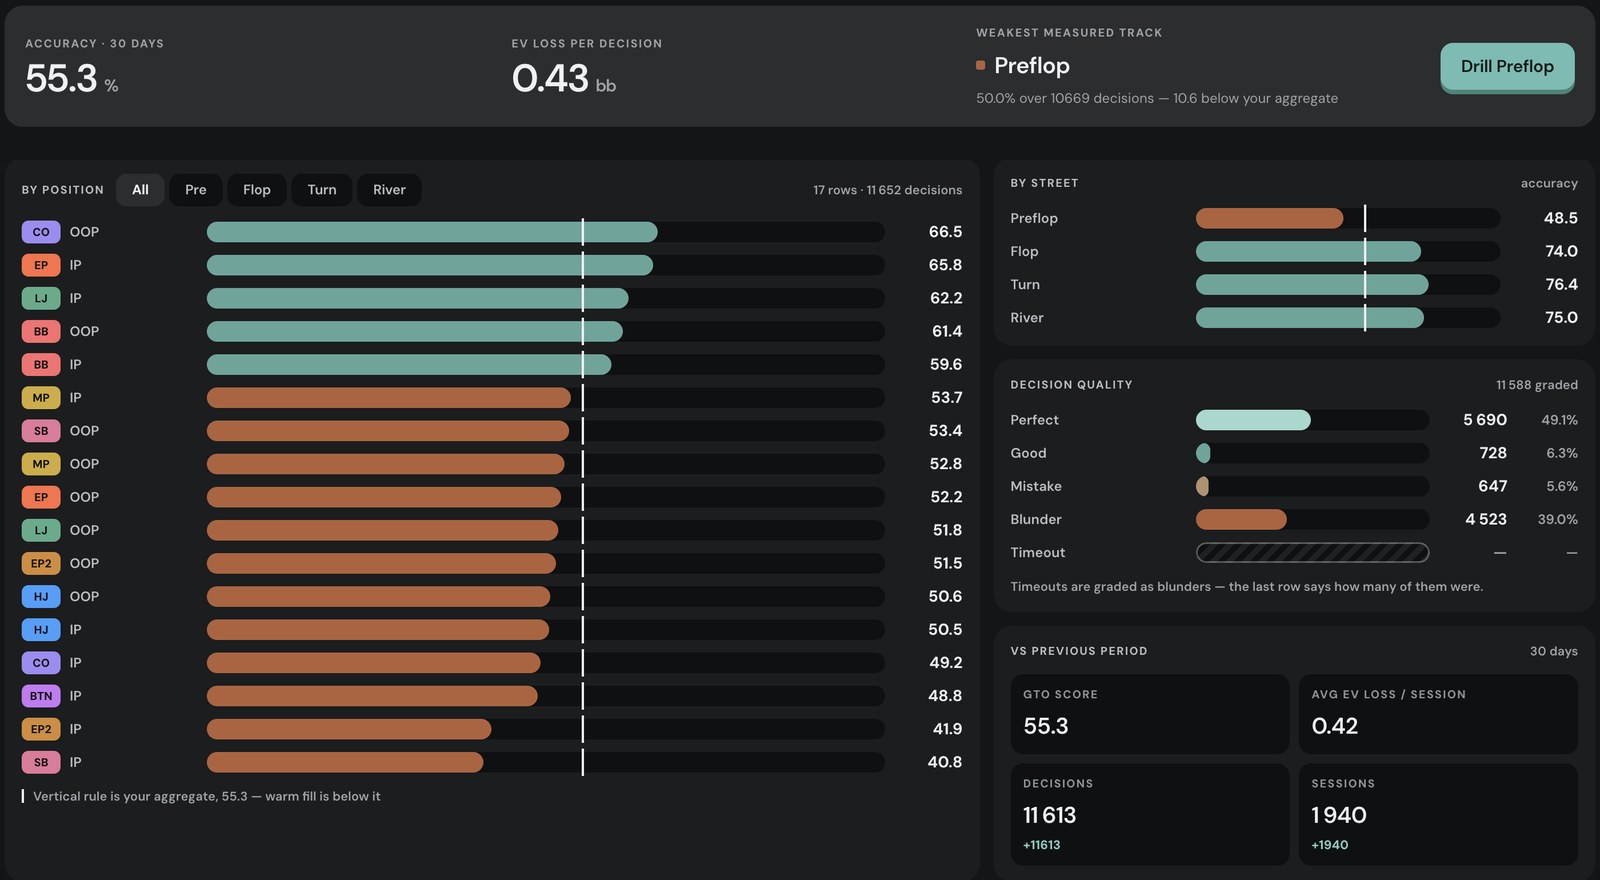Choose the EP2 badge in the IP row

coord(41,729)
